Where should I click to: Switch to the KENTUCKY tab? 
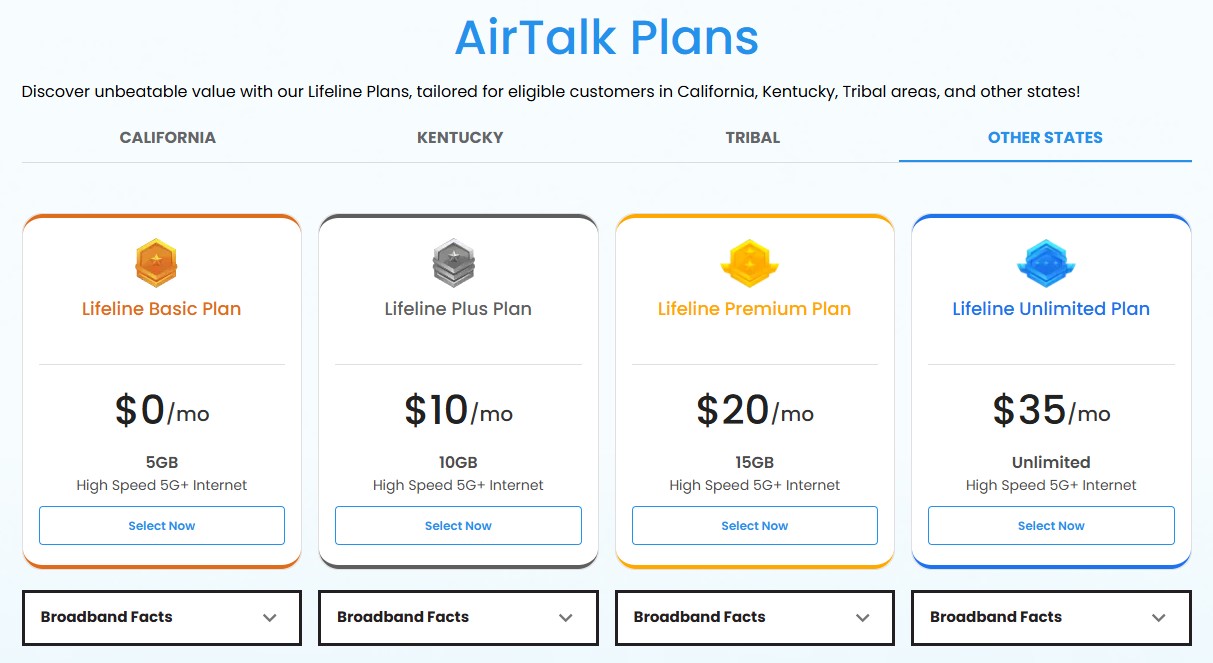pyautogui.click(x=460, y=137)
